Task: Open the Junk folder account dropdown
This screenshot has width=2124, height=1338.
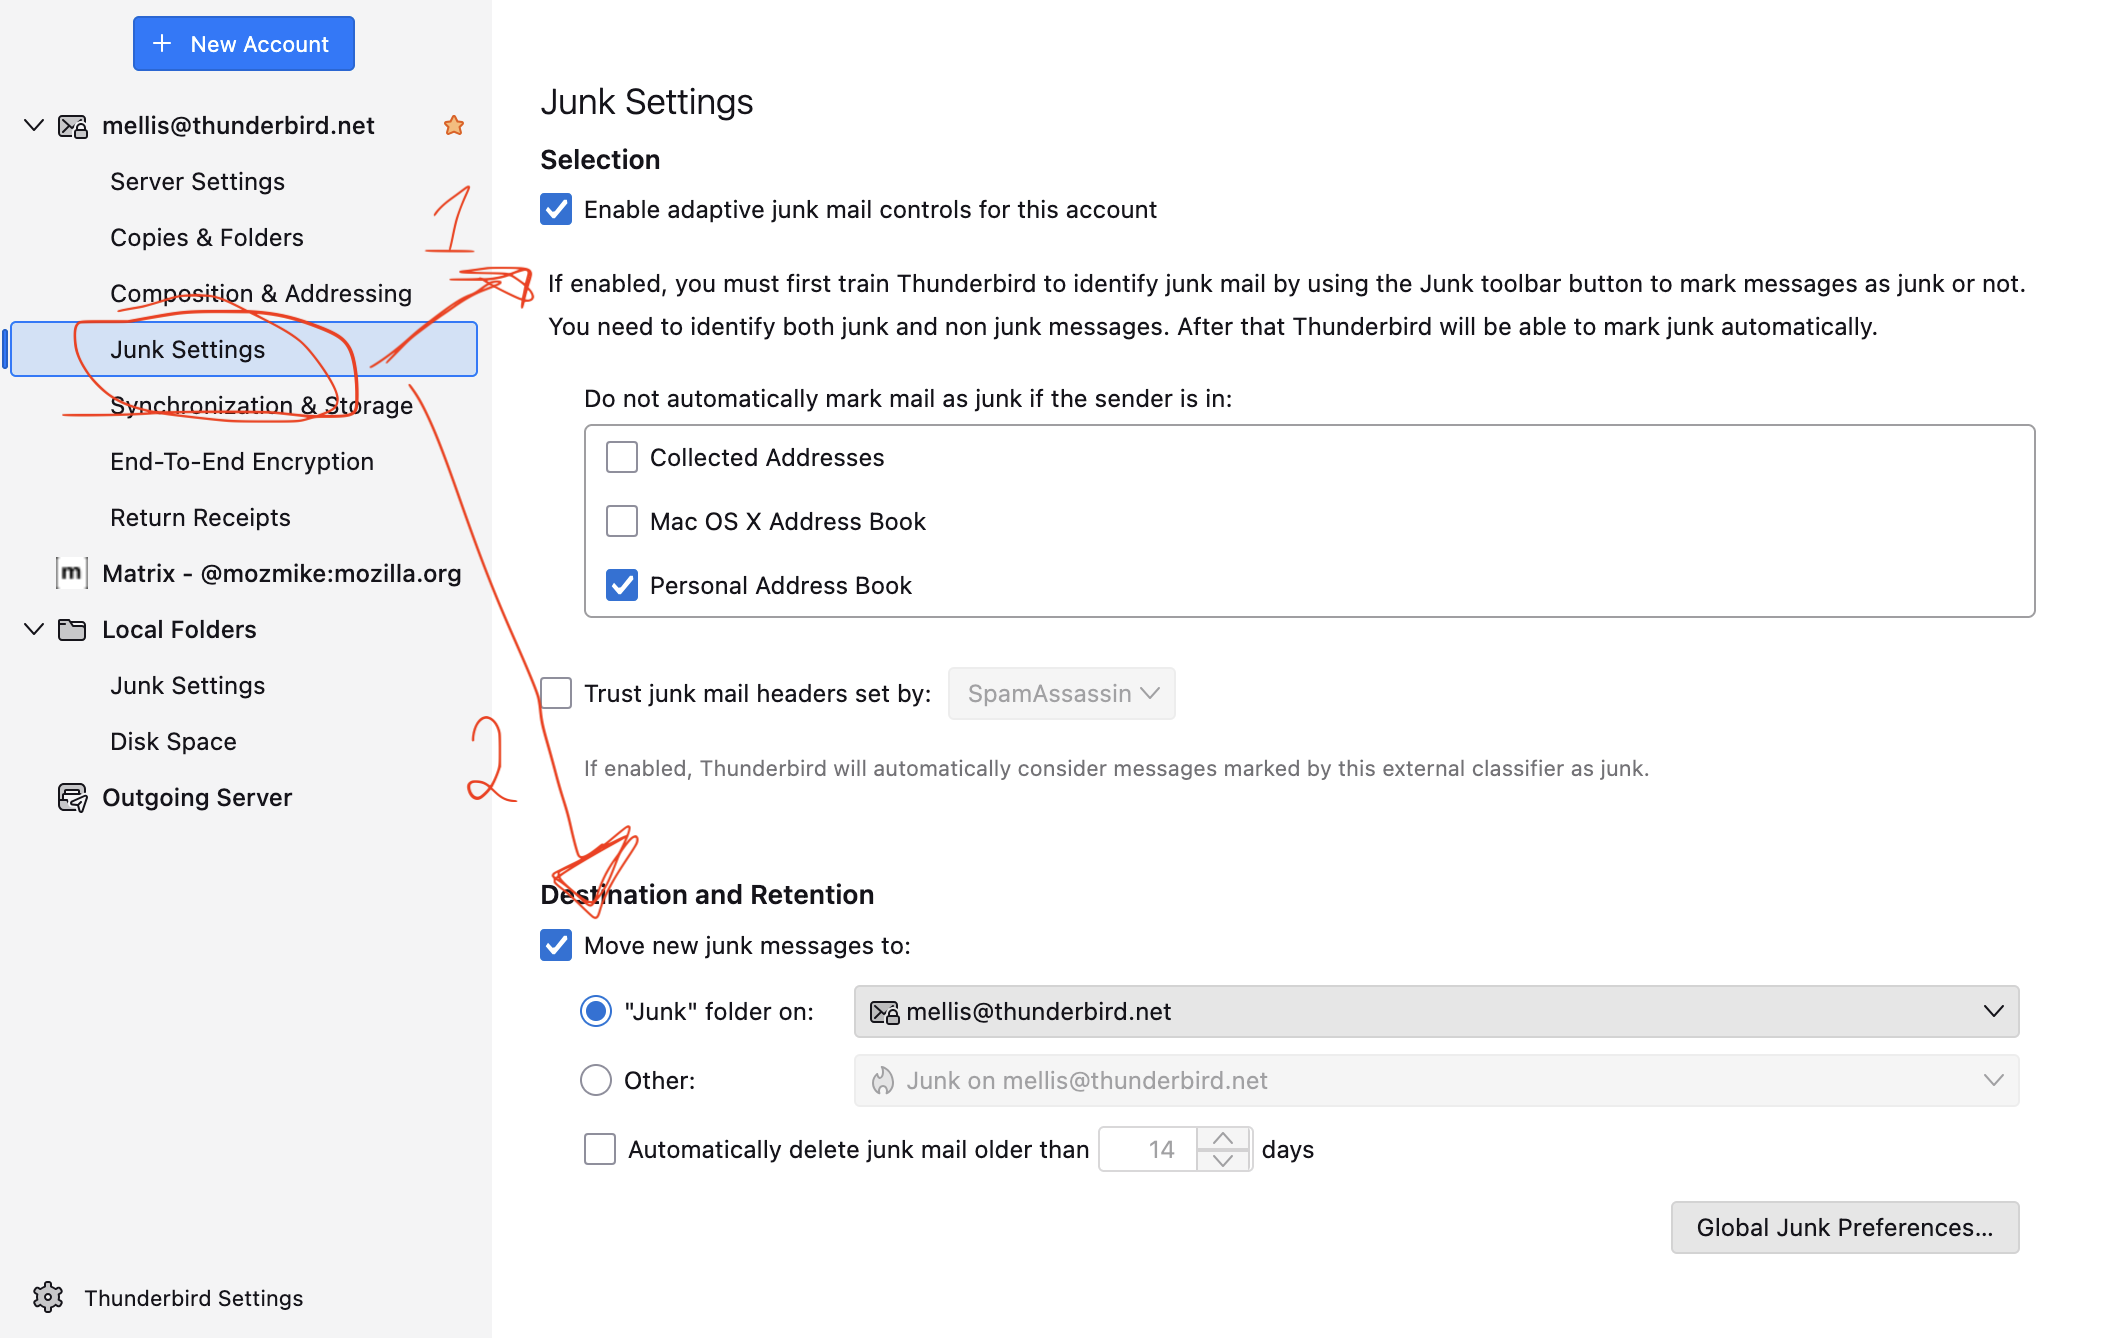Action: (1436, 1012)
